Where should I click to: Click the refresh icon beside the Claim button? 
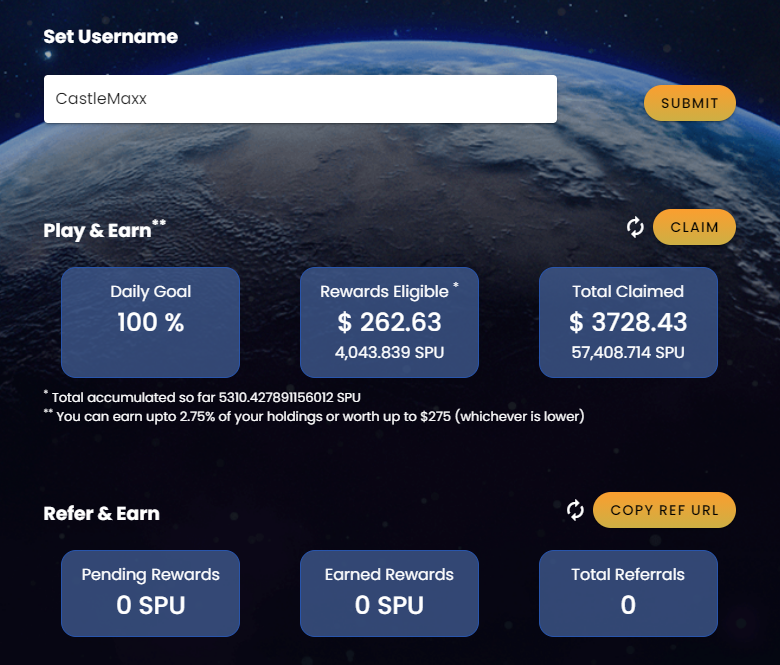(635, 227)
